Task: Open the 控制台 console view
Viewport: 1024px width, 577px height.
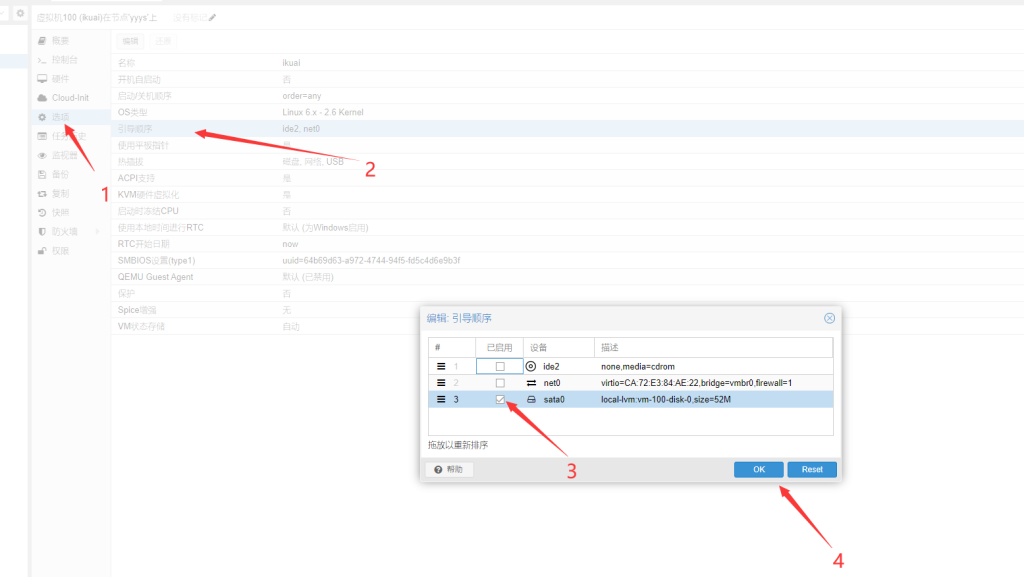Action: (x=64, y=60)
